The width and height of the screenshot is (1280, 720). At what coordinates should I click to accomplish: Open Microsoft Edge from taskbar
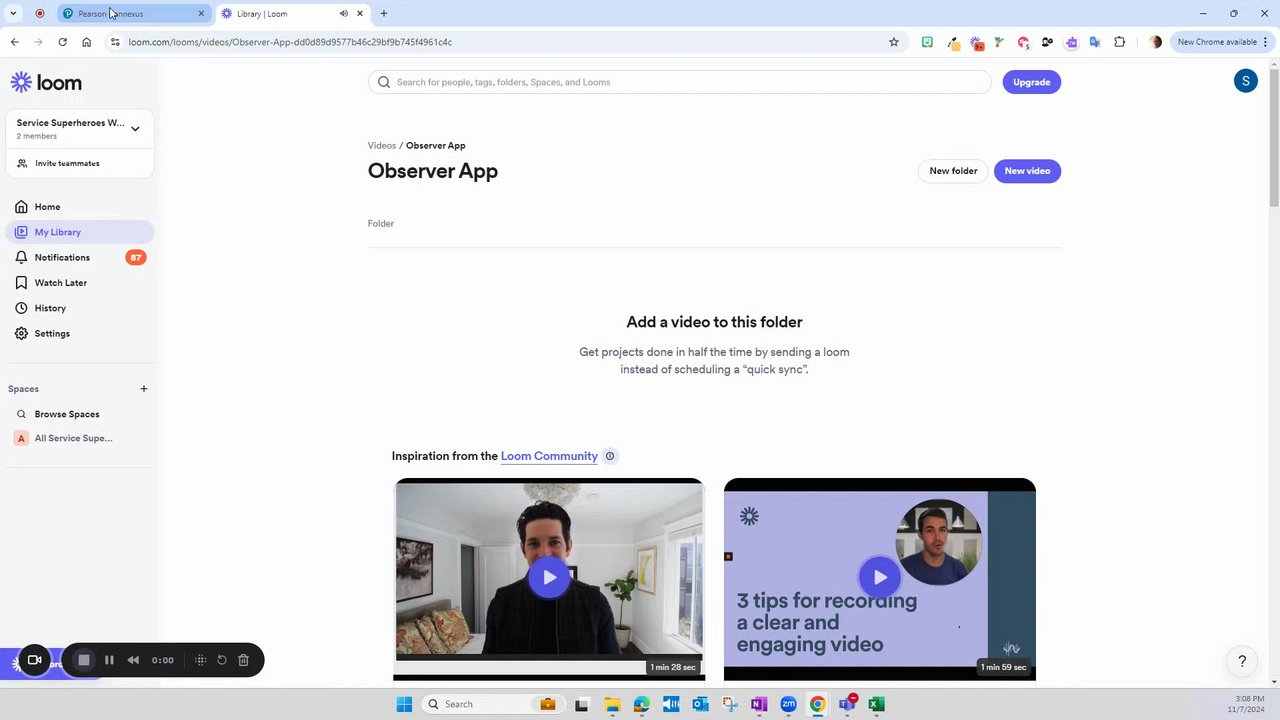click(x=641, y=704)
